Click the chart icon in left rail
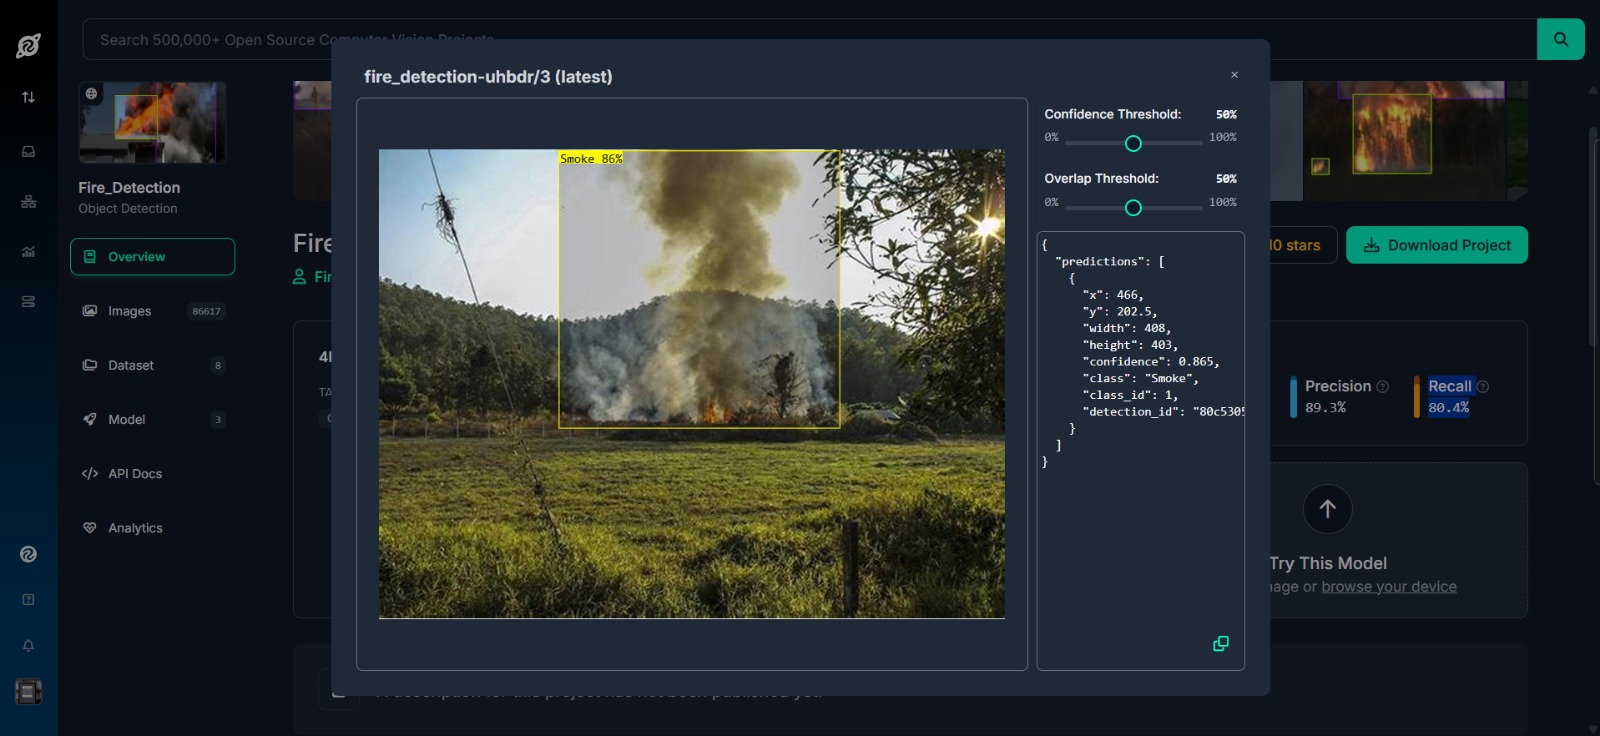Image resolution: width=1600 pixels, height=736 pixels. [28, 252]
